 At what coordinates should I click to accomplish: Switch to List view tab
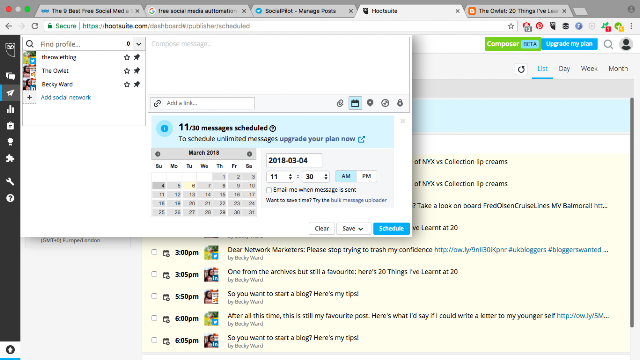click(542, 69)
